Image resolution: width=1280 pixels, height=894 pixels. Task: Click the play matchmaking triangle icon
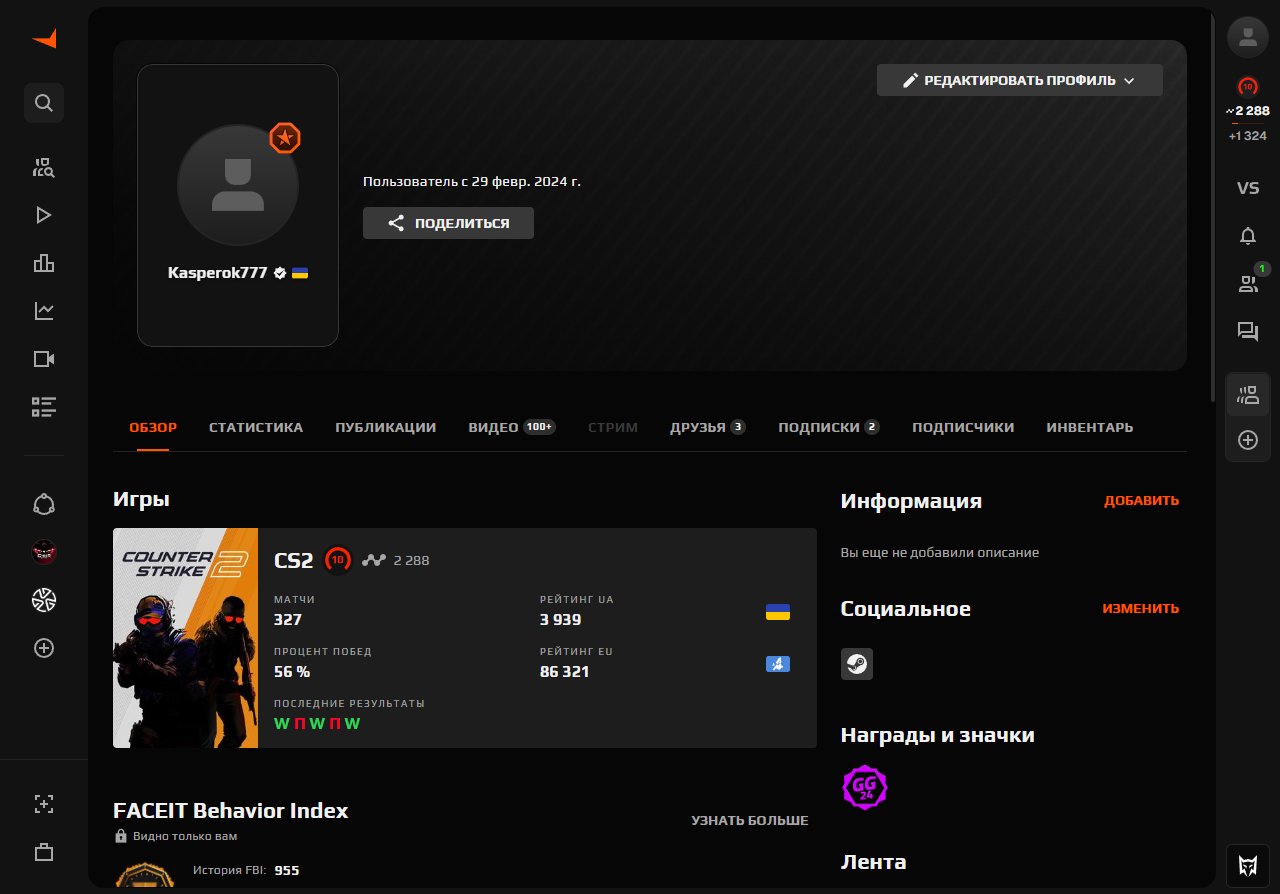pyautogui.click(x=44, y=215)
